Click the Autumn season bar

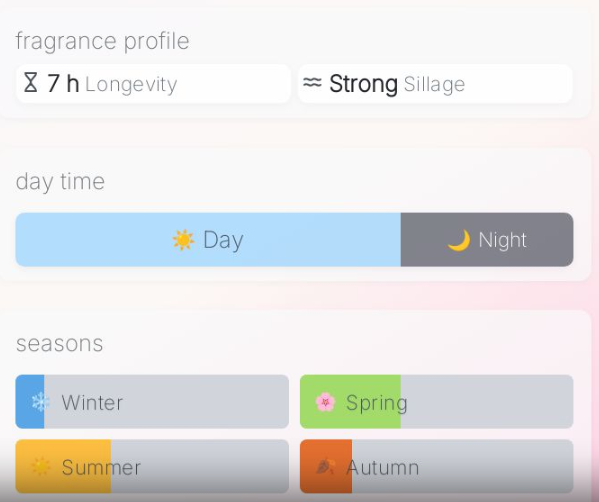[x=437, y=466]
